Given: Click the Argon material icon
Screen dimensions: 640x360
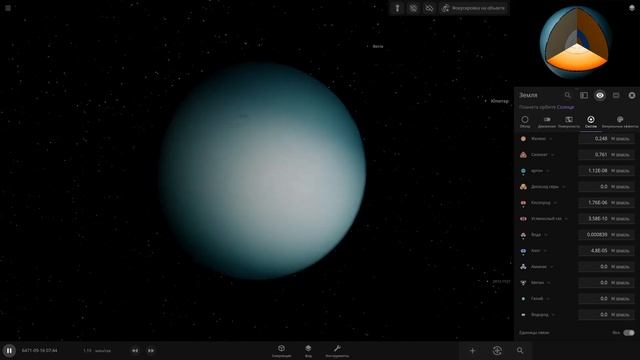Looking at the screenshot, I should tap(523, 171).
